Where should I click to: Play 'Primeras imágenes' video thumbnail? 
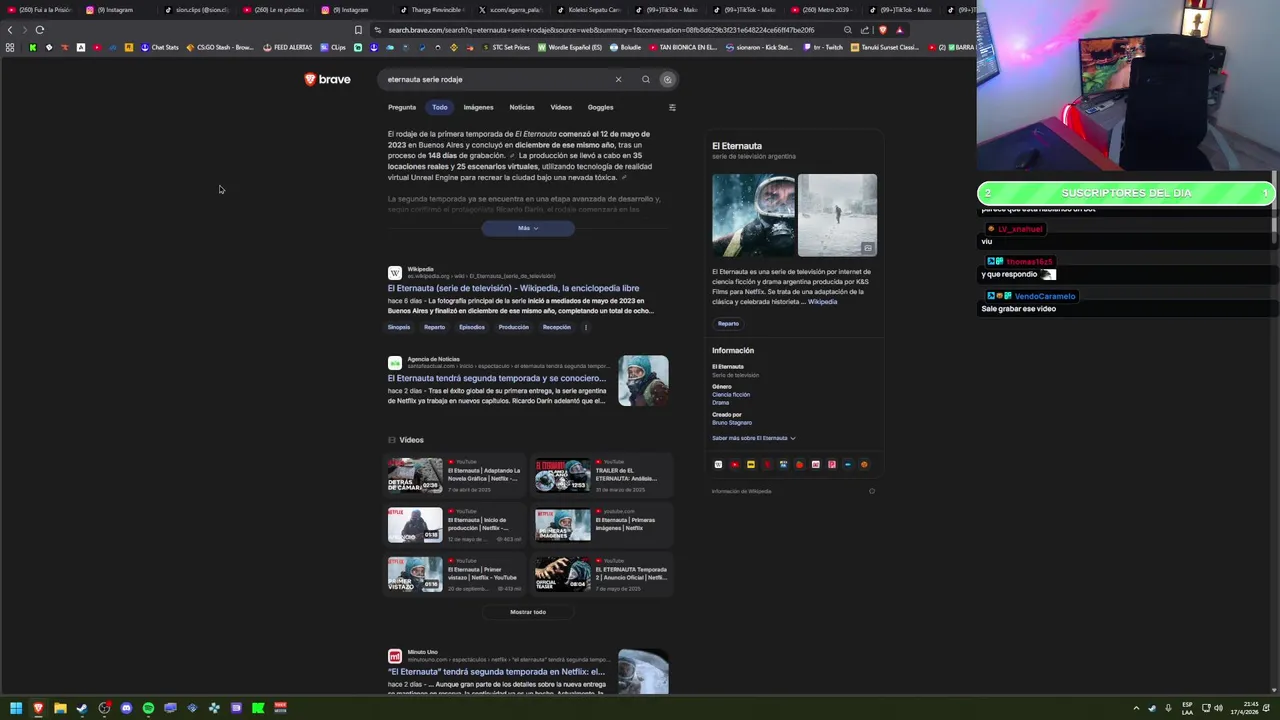click(563, 525)
